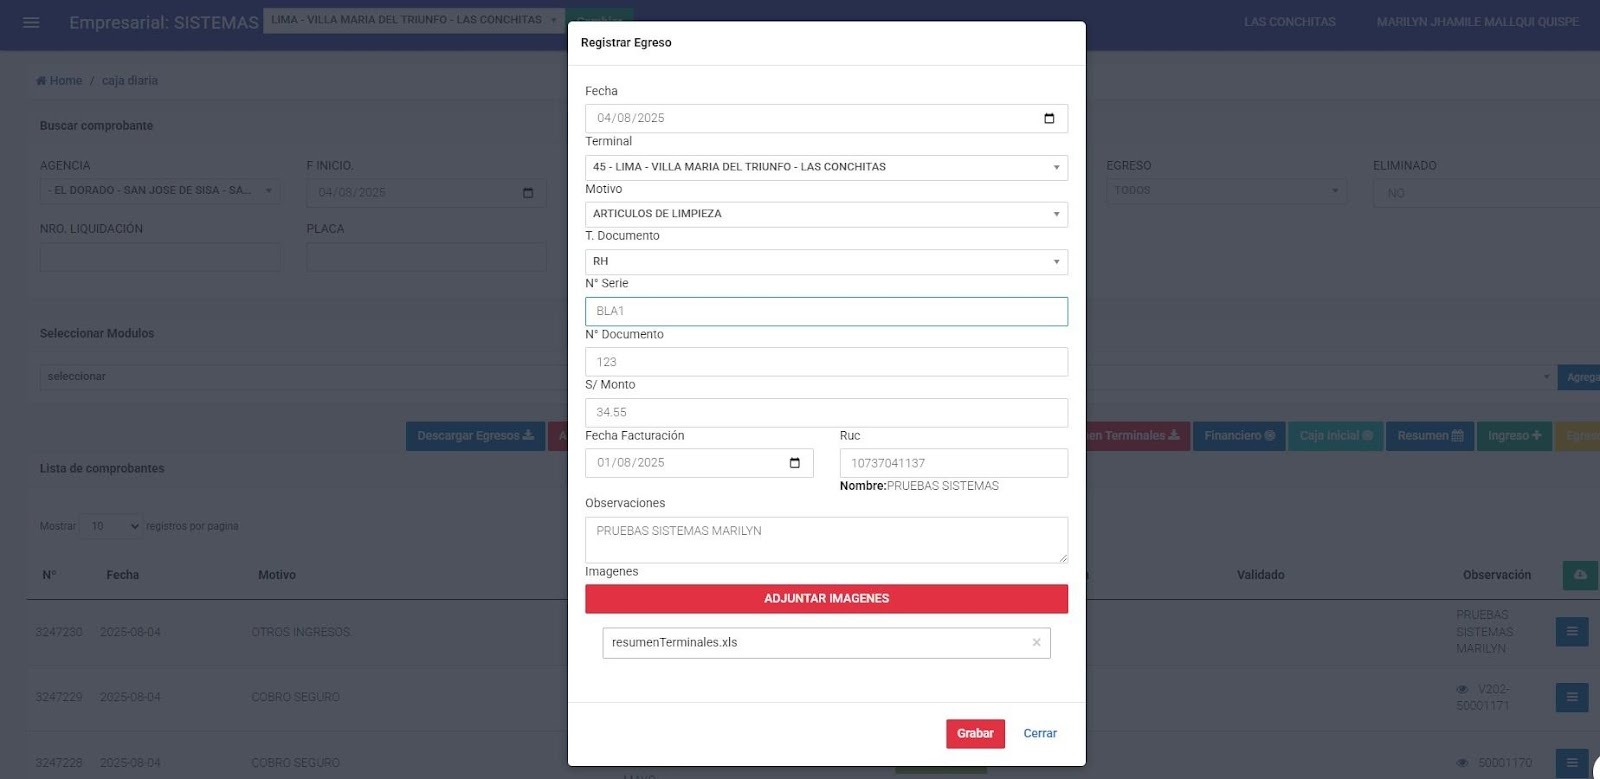The height and width of the screenshot is (779, 1600).
Task: Remove the attached resumenTerminales.xls file
Action: tap(1036, 643)
